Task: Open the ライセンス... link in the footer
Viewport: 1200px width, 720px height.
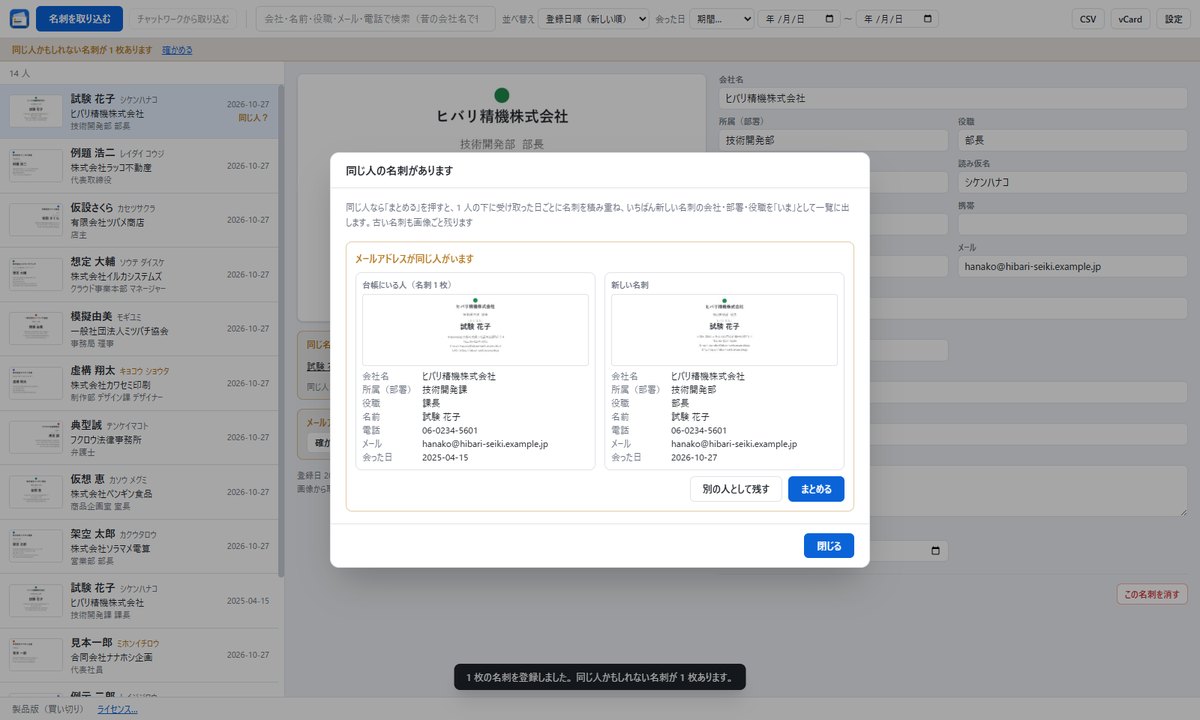Action: tap(117, 710)
